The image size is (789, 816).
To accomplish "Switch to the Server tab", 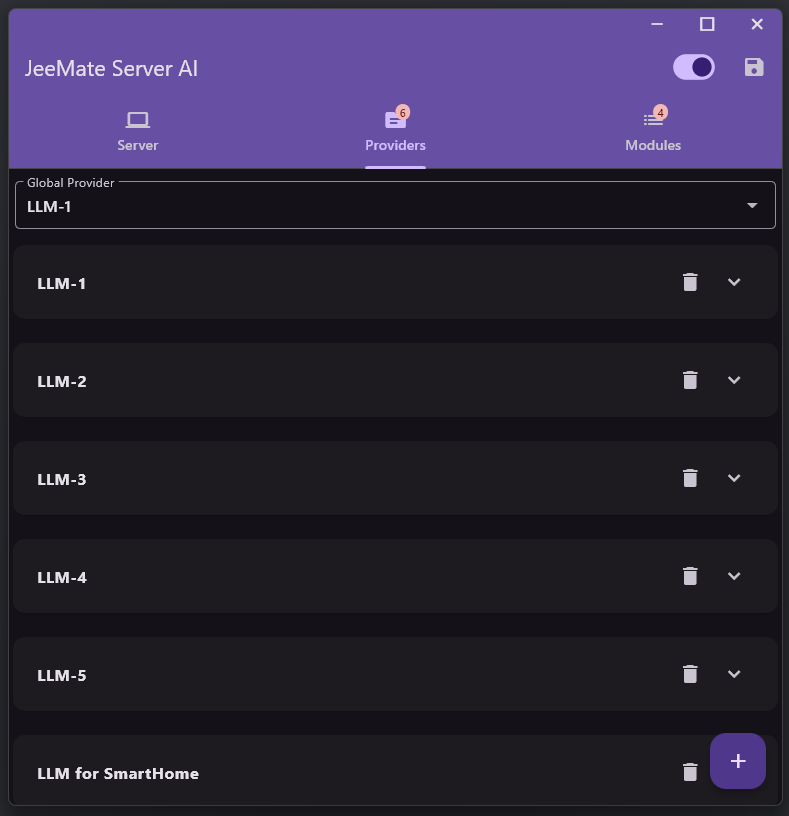I will [138, 131].
